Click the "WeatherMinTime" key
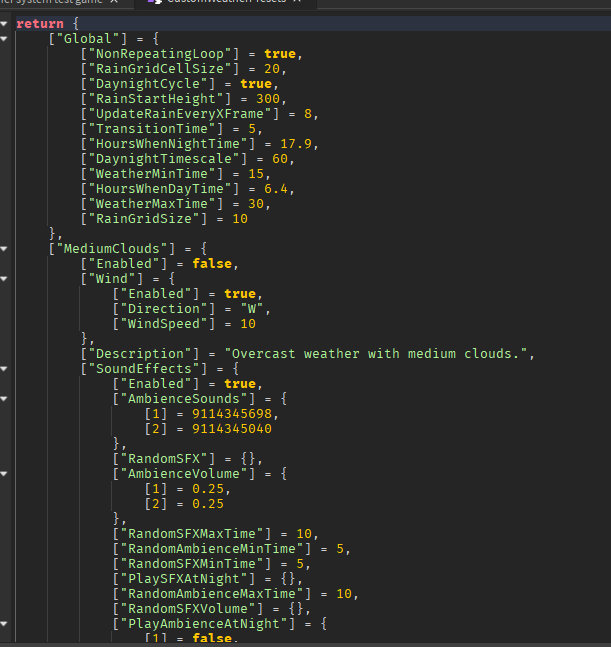 point(152,174)
